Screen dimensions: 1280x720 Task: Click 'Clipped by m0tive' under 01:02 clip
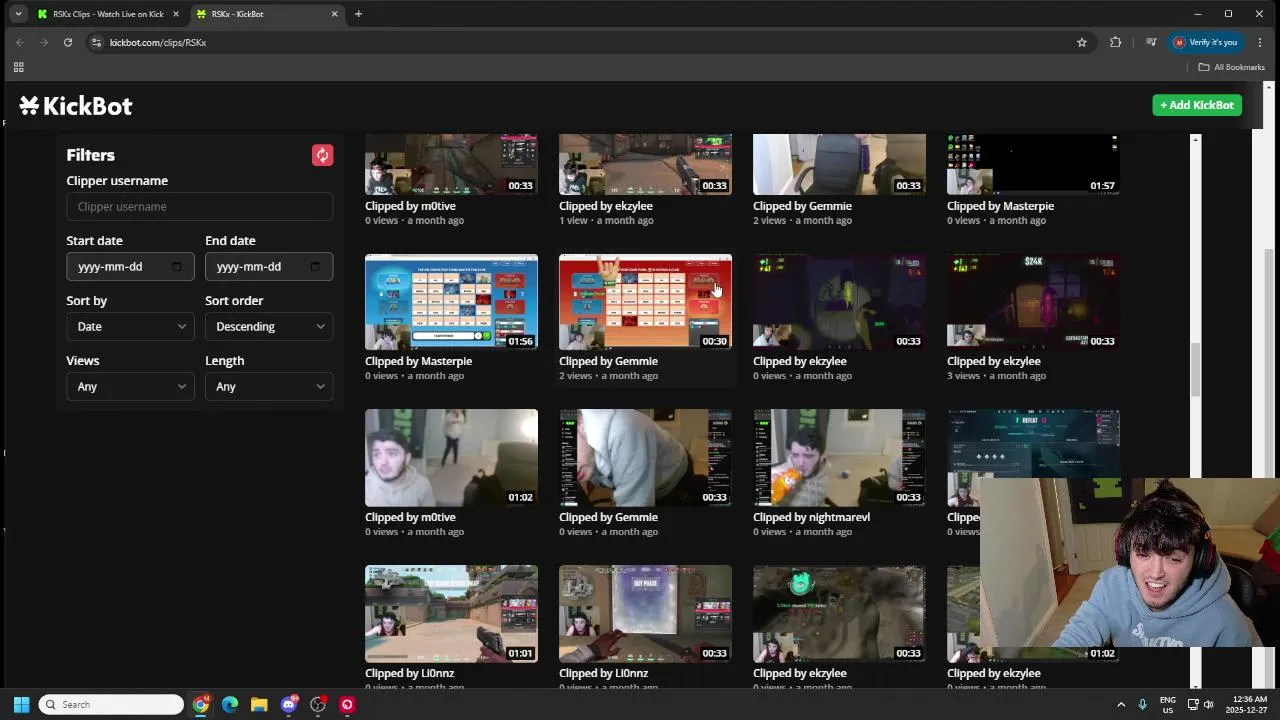410,517
